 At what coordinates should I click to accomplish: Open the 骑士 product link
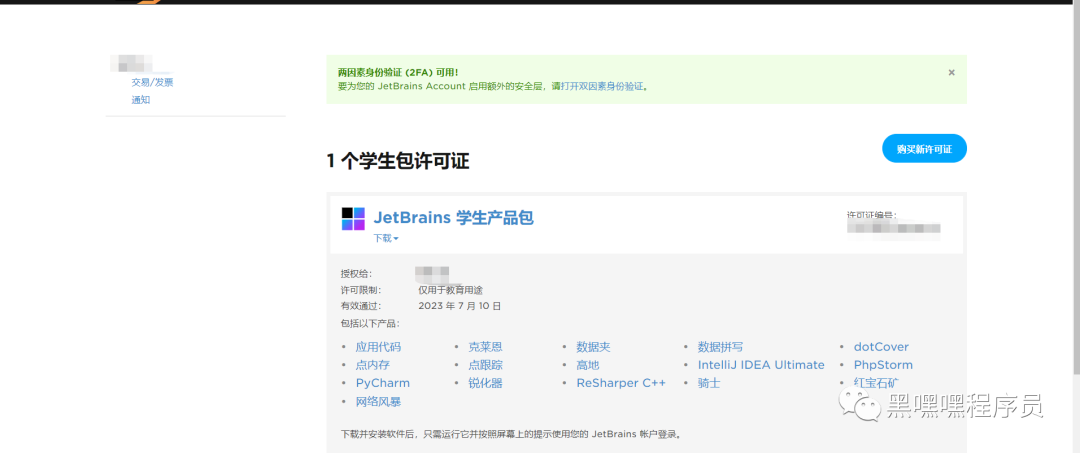pyautogui.click(x=709, y=383)
